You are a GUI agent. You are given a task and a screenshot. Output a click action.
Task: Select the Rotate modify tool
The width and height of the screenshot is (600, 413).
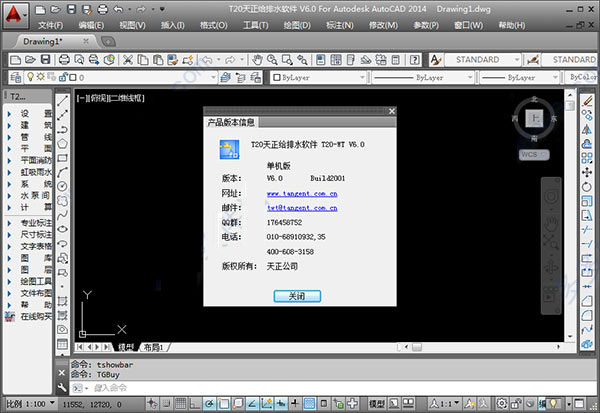click(x=587, y=187)
